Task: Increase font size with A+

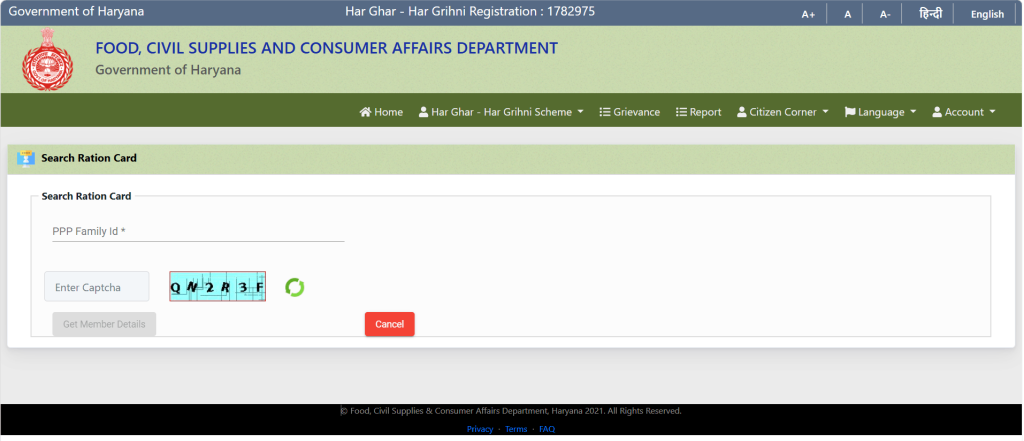Action: pyautogui.click(x=808, y=14)
